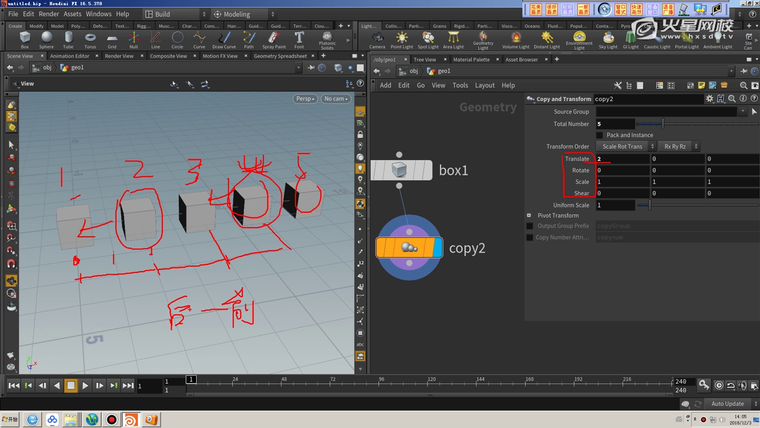
Task: Click the Persp viewport button
Action: click(x=306, y=99)
